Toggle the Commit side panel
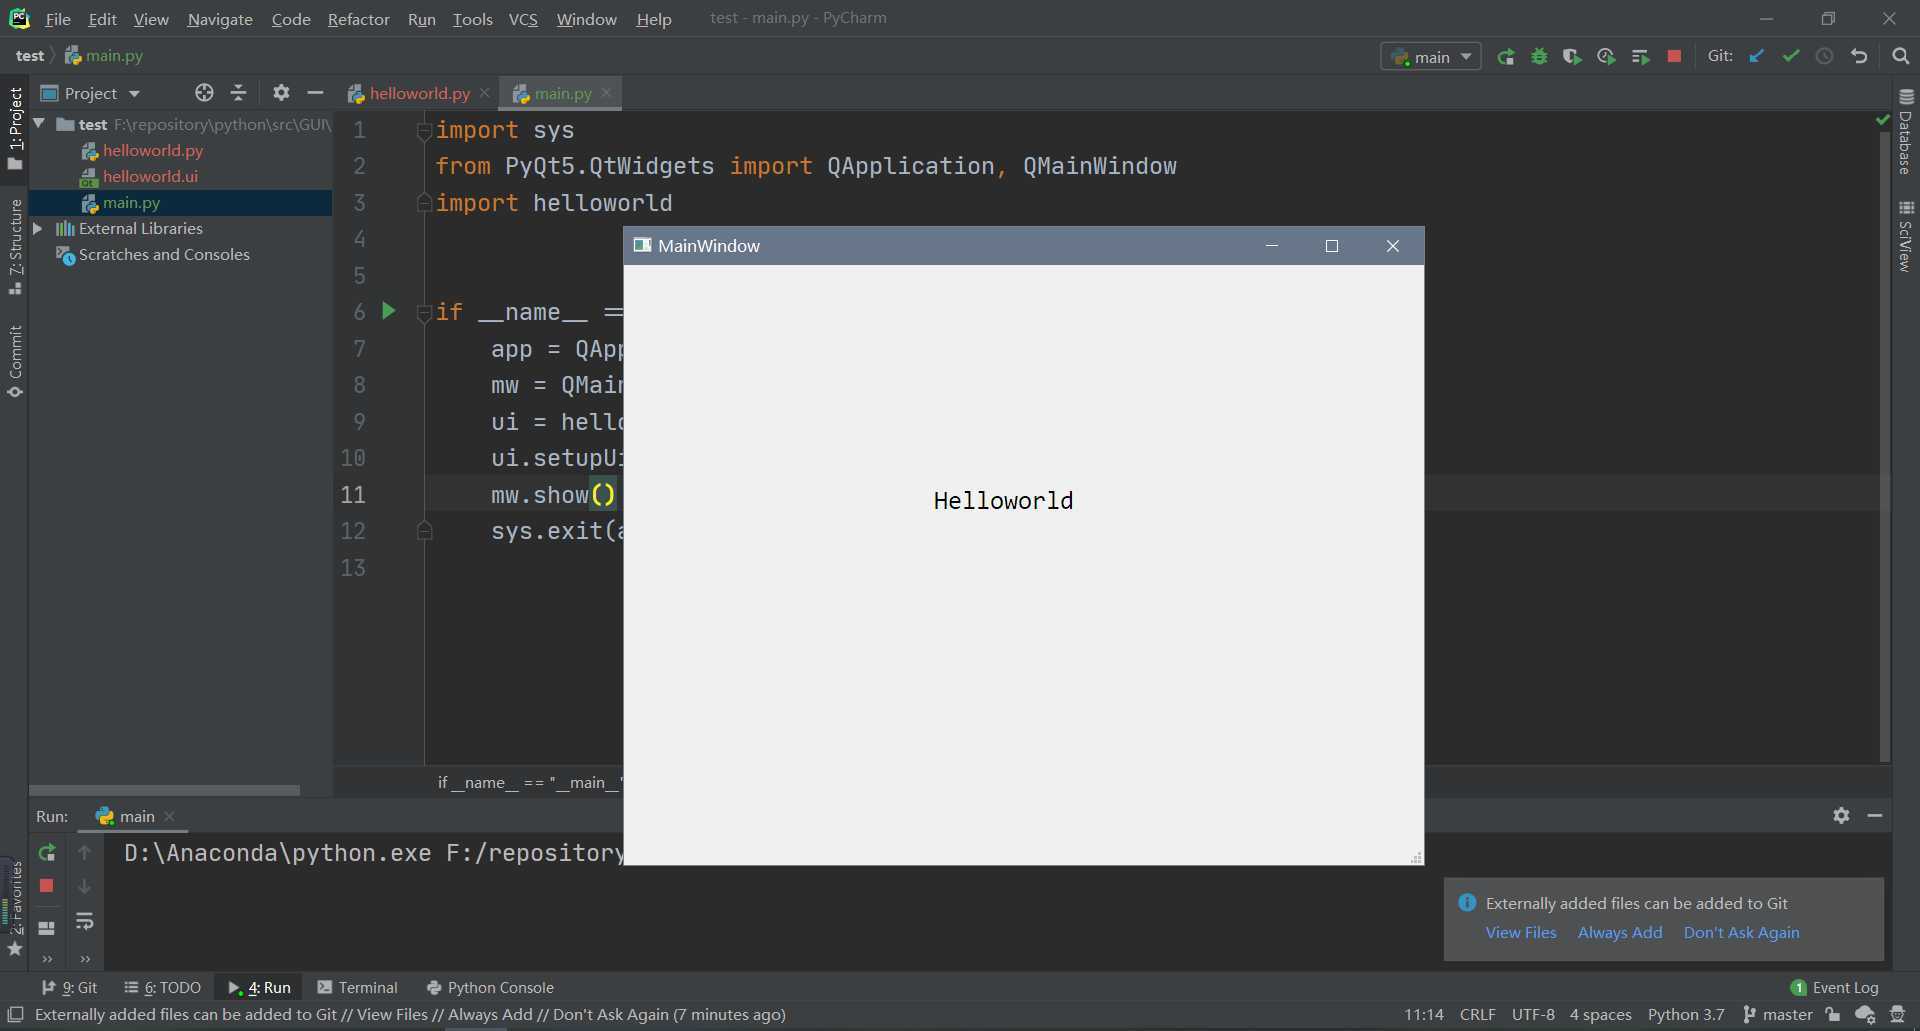The image size is (1920, 1031). click(x=15, y=361)
